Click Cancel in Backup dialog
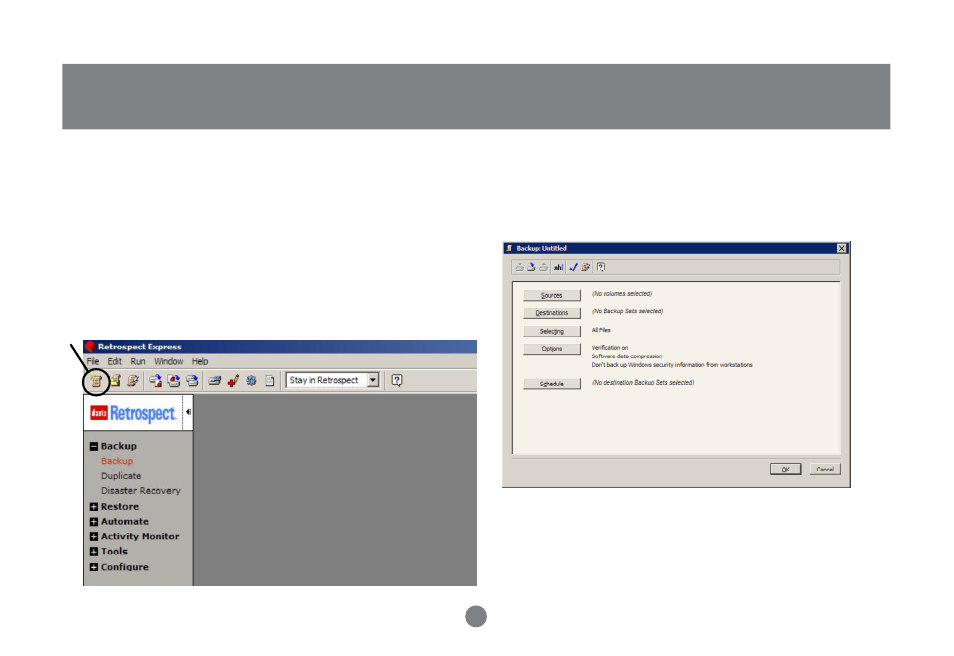Screen dimensions: 954x656 point(825,469)
